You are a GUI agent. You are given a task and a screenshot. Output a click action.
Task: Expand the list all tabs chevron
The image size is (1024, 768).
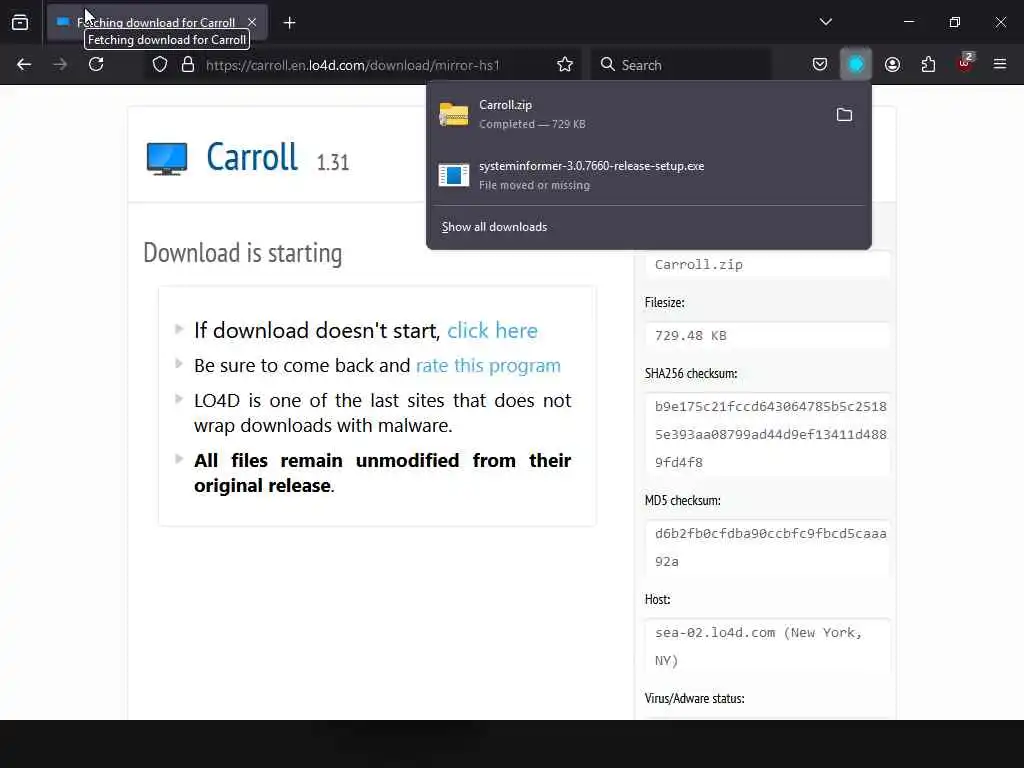pos(825,22)
